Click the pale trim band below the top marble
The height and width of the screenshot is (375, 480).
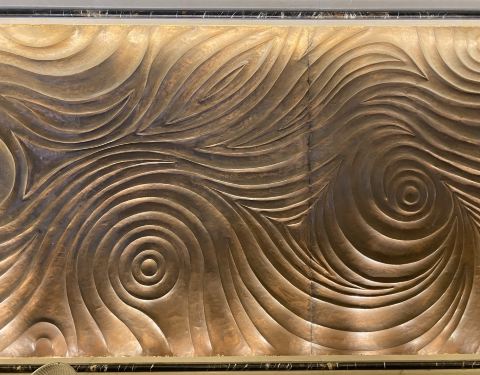[x=240, y=22]
